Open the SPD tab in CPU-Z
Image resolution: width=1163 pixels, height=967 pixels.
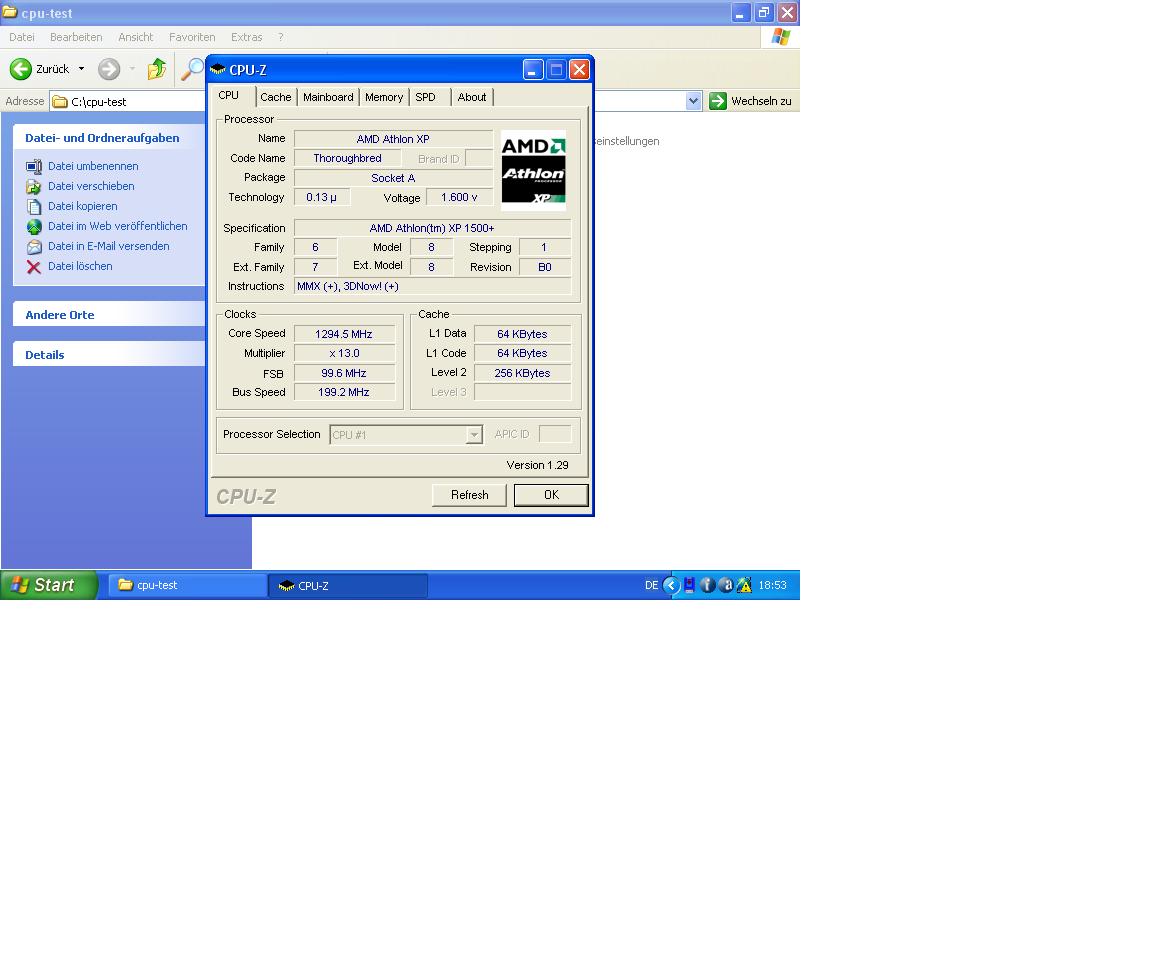426,97
